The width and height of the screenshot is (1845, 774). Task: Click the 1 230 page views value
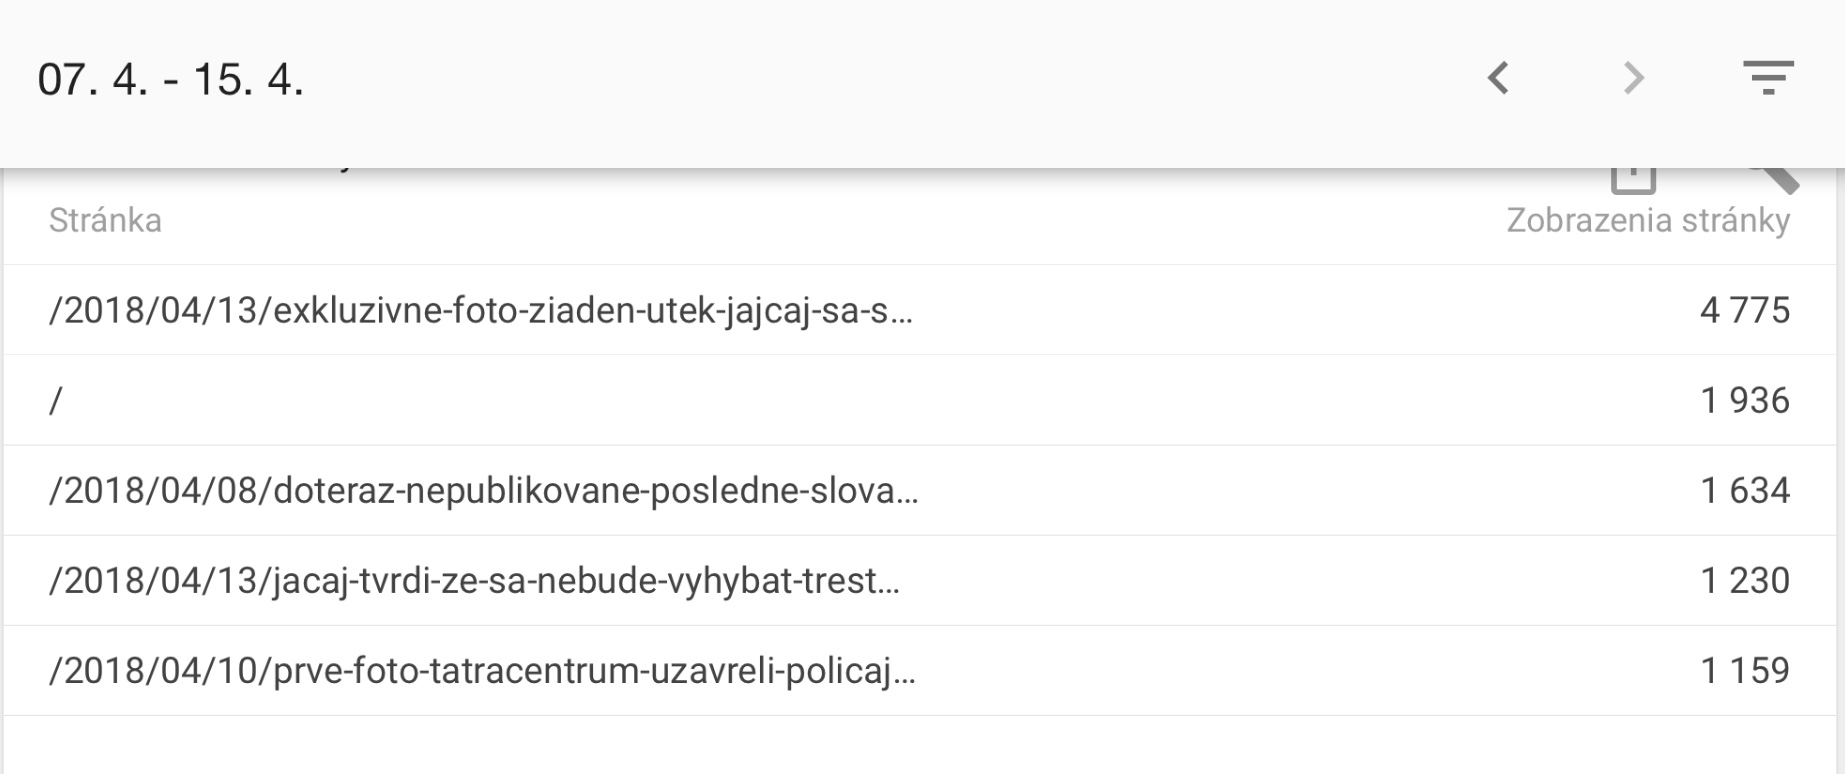[x=1744, y=581]
